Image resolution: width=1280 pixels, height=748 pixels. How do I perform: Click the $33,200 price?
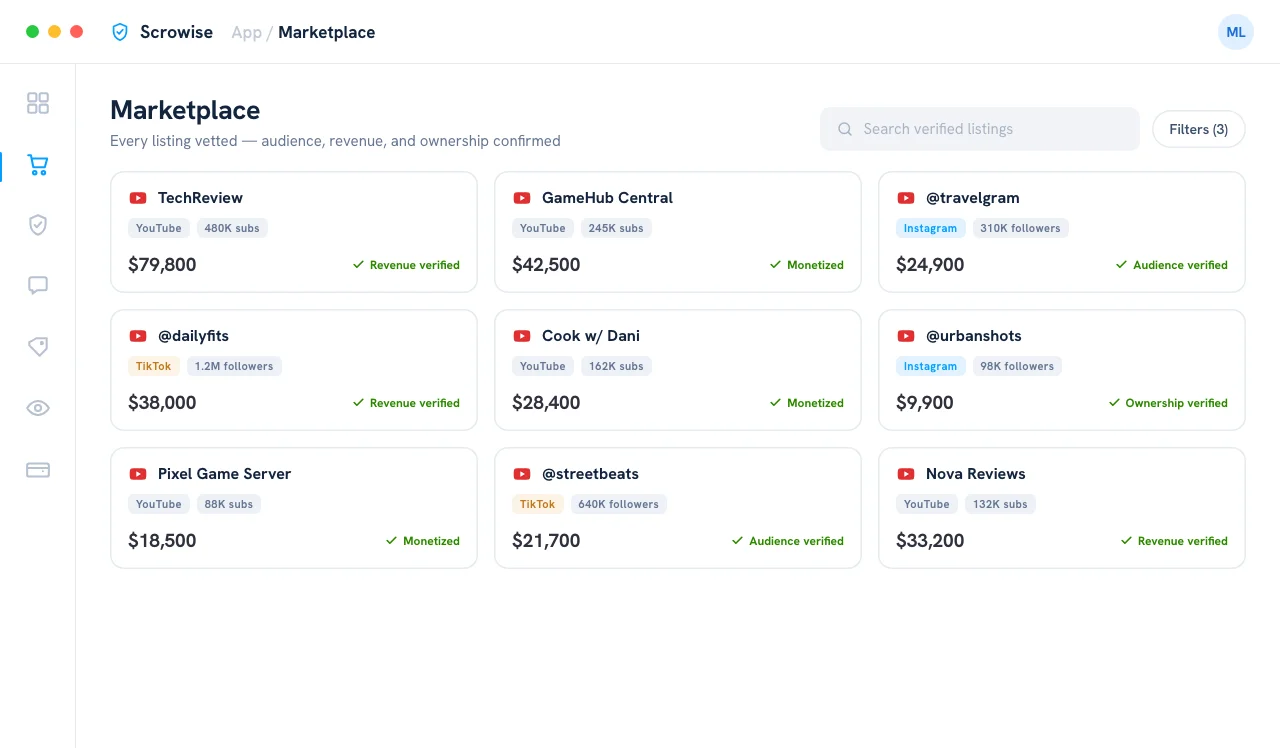[930, 541]
